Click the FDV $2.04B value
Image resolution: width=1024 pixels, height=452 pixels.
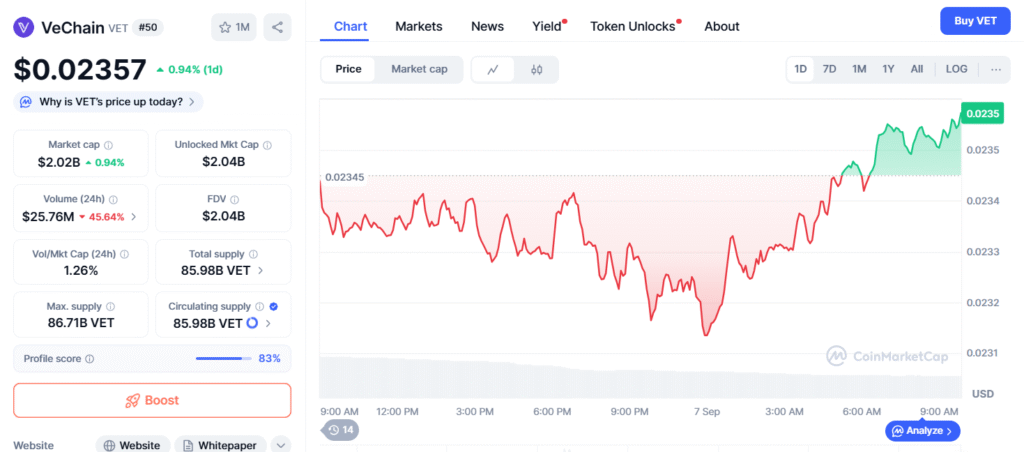pos(223,217)
